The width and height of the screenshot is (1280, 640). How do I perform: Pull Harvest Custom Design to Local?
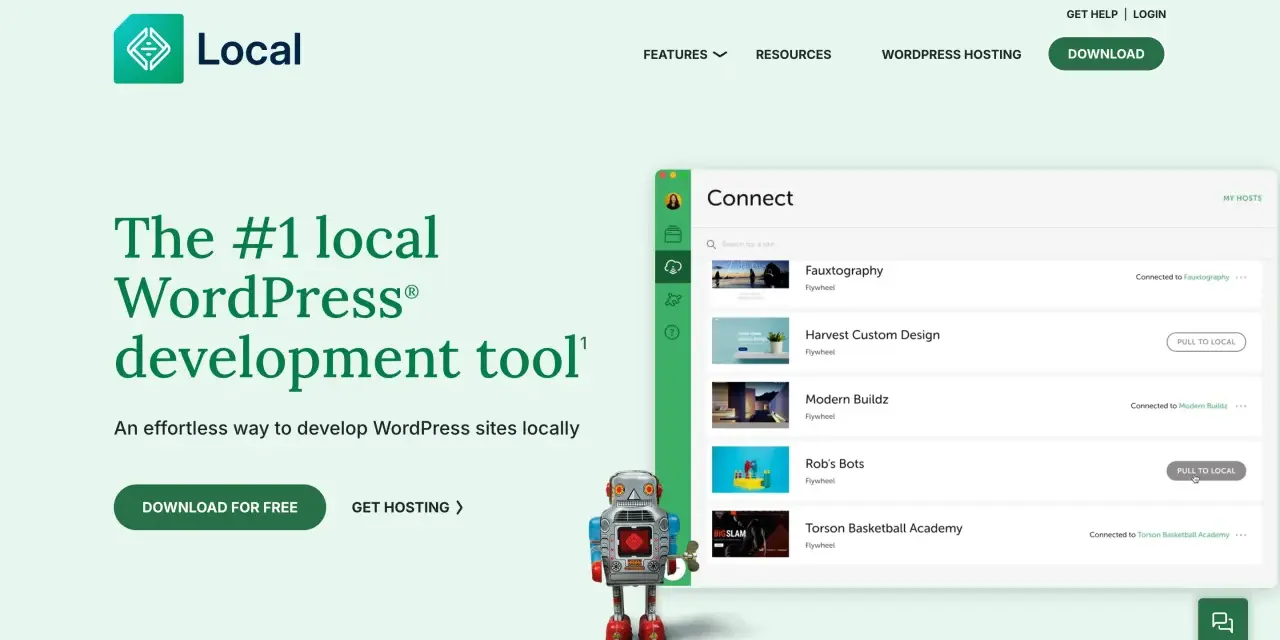point(1206,342)
